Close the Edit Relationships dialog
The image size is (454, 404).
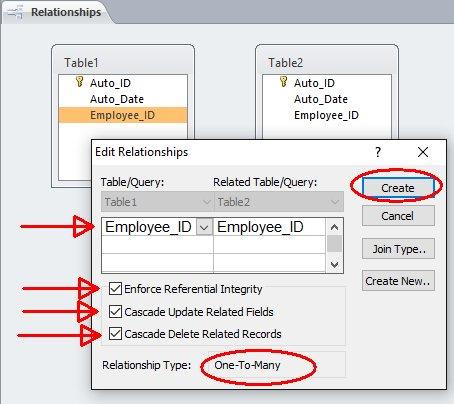423,152
